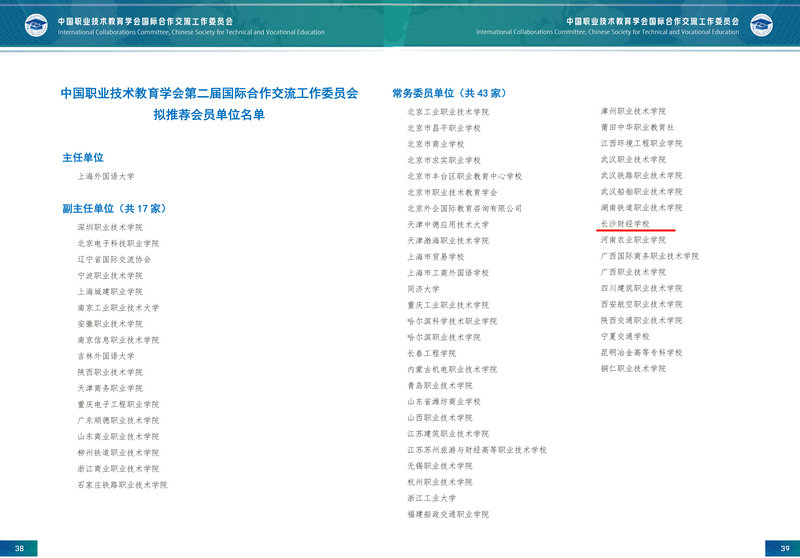
Task: Click the entry '北京市昌平职业学校'
Action: pos(444,128)
